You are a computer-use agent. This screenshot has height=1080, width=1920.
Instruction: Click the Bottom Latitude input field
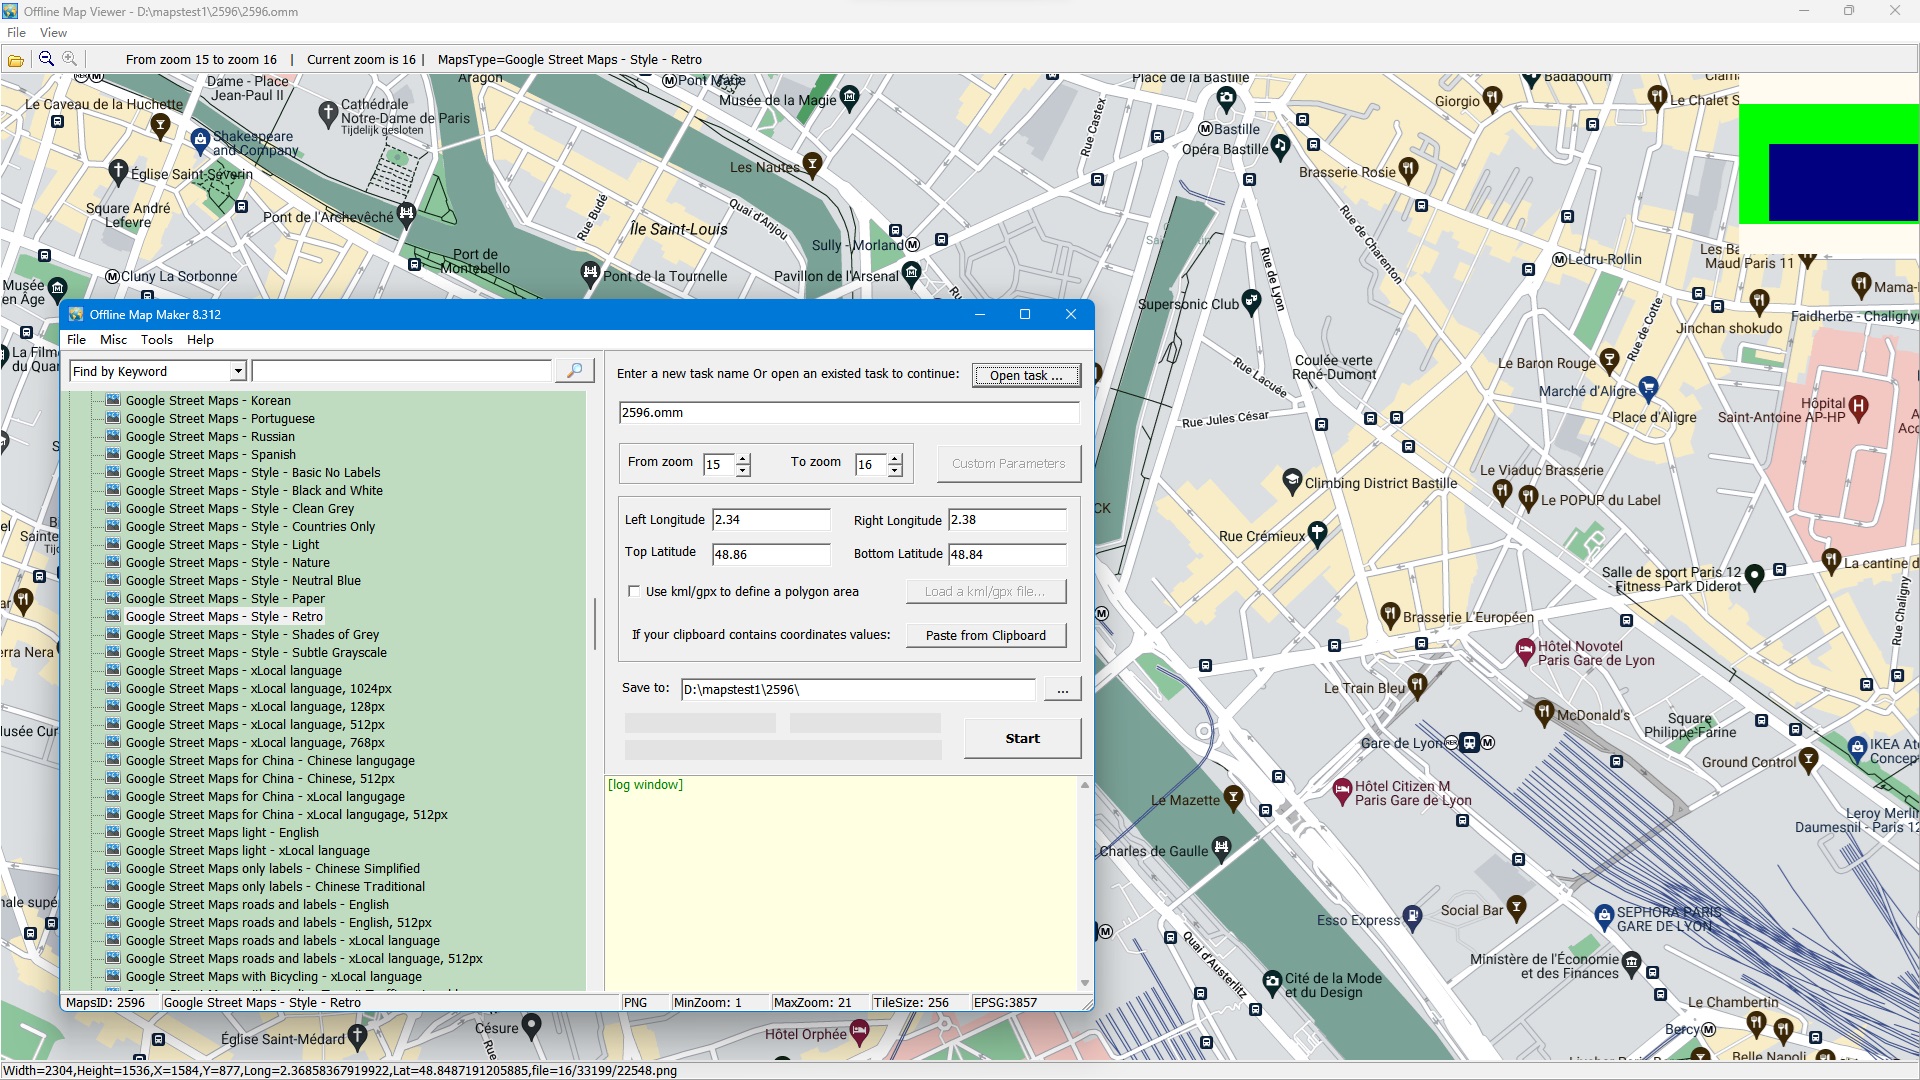coord(1007,554)
